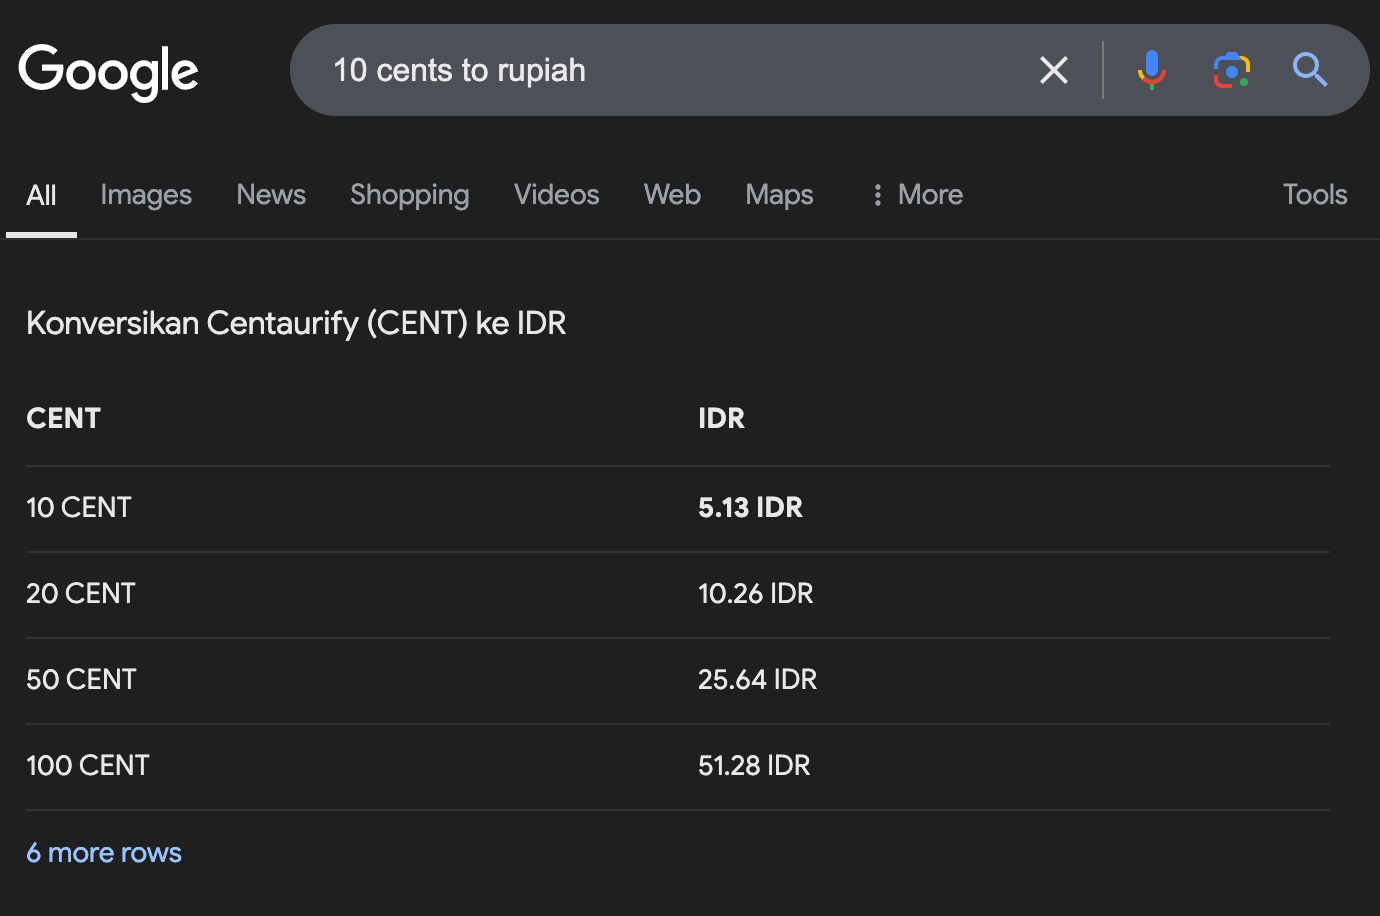The width and height of the screenshot is (1380, 916).
Task: Open Google Lens image search
Action: 1231,70
